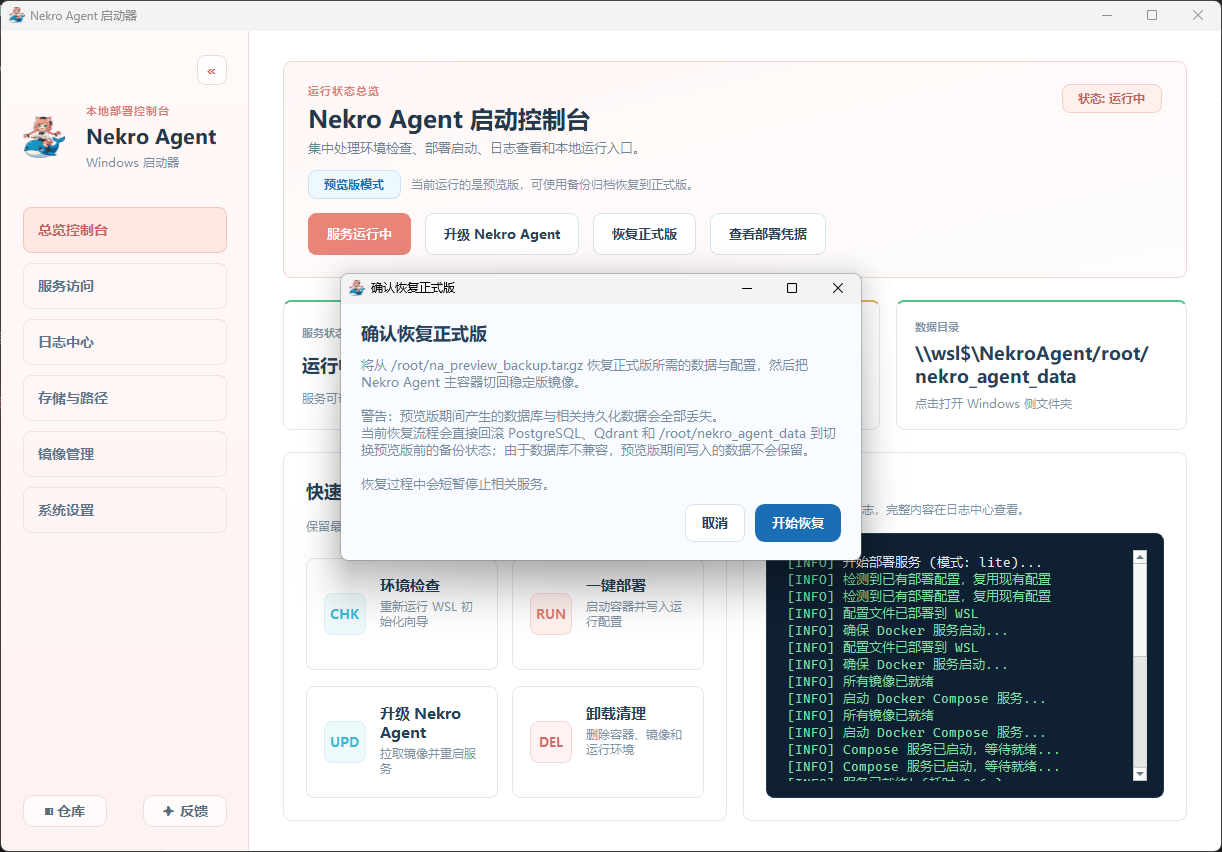Viewport: 1222px width, 852px height.
Task: Click the 查看部署凭据 button
Action: tap(767, 234)
